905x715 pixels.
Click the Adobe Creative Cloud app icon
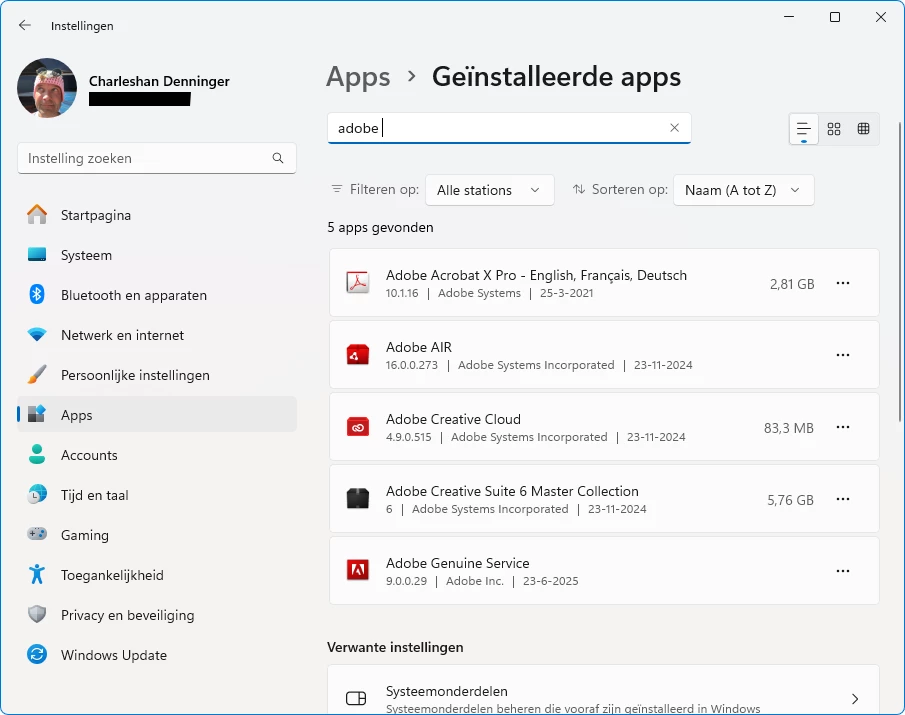(358, 427)
